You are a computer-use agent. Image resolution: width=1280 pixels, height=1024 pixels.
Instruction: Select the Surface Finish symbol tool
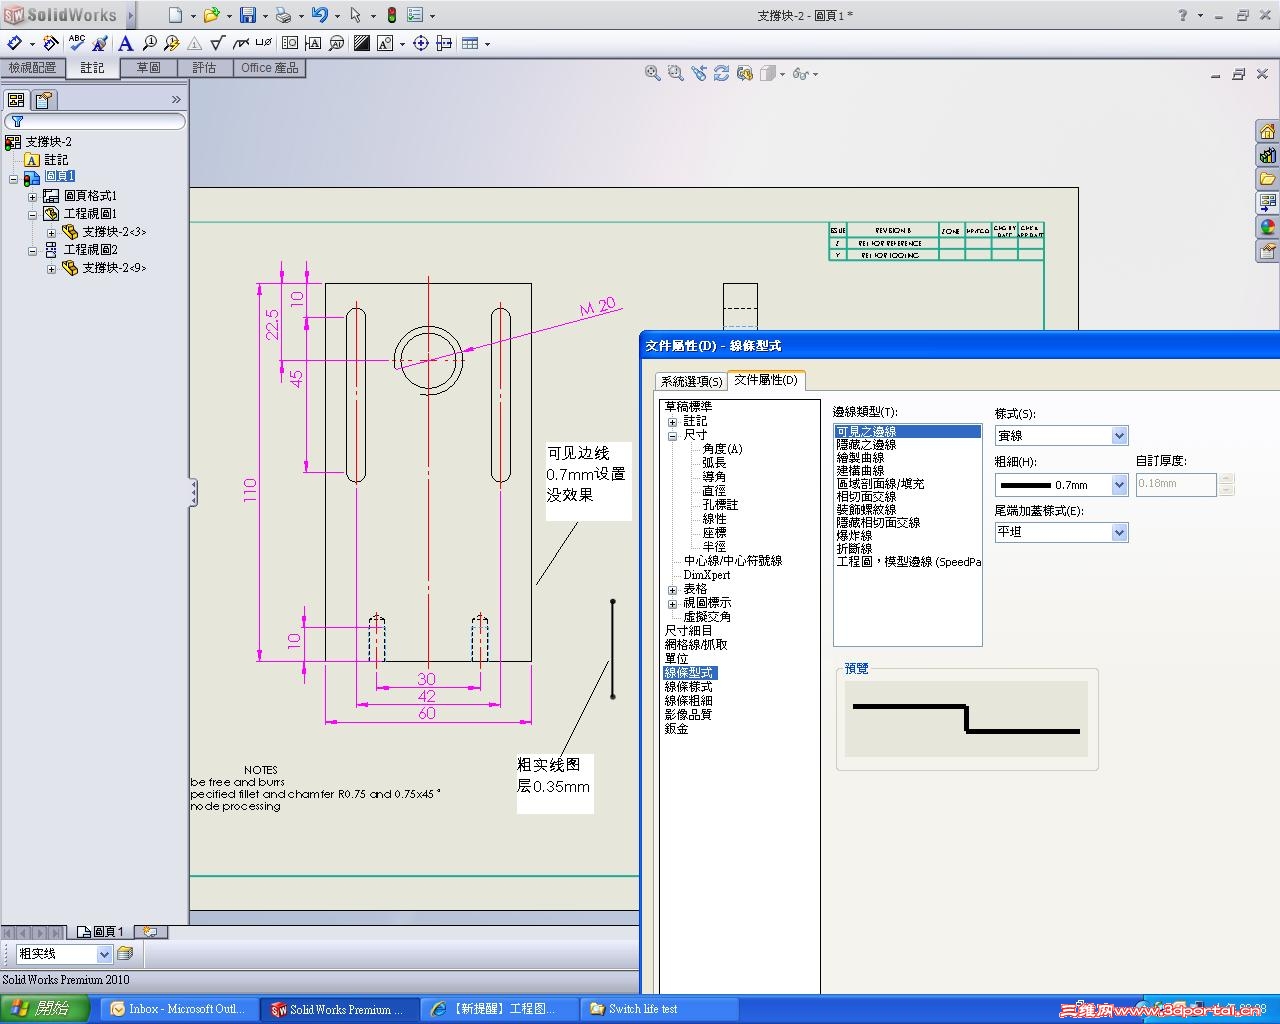tap(217, 43)
